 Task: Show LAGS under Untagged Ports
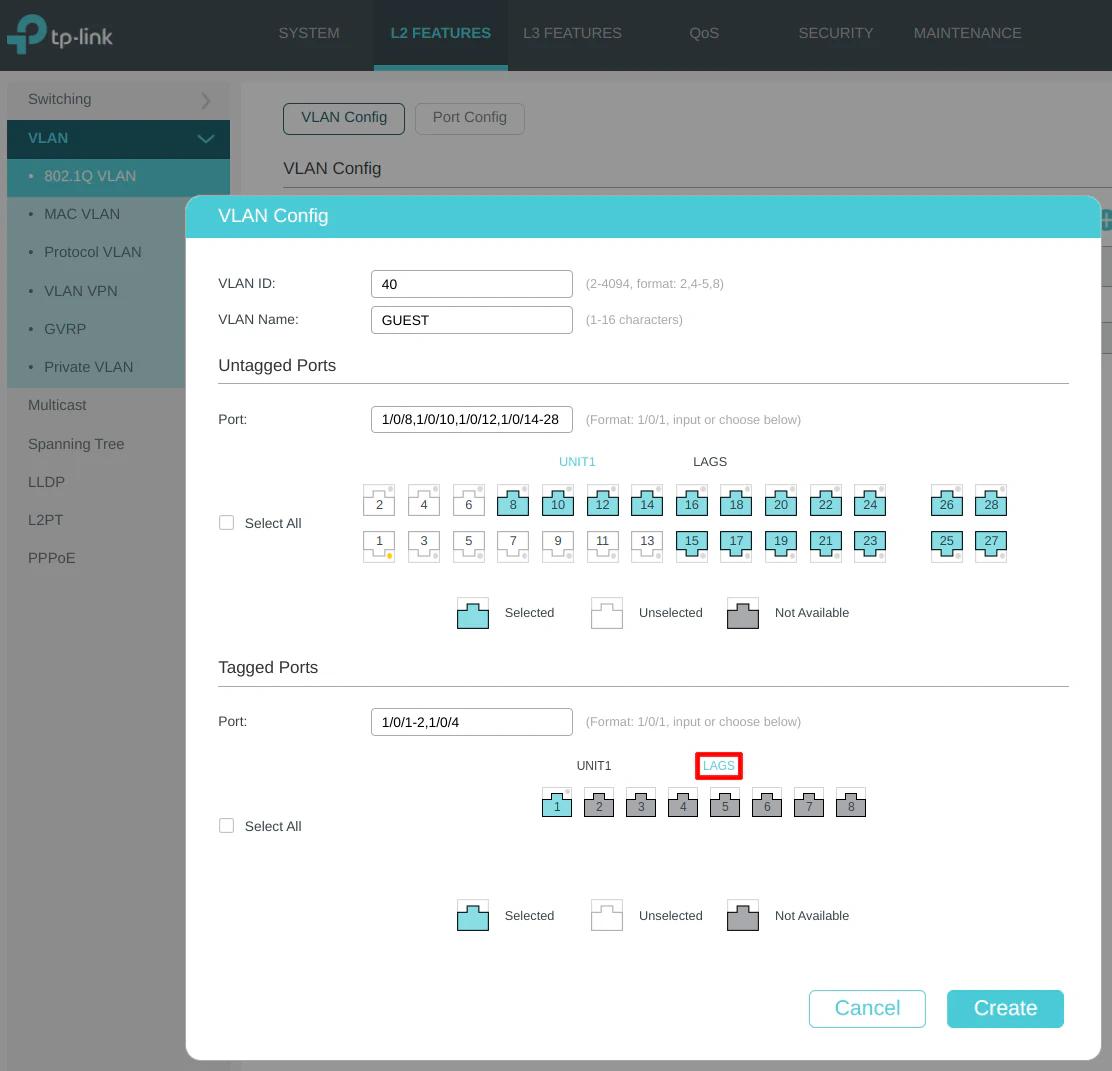click(710, 462)
